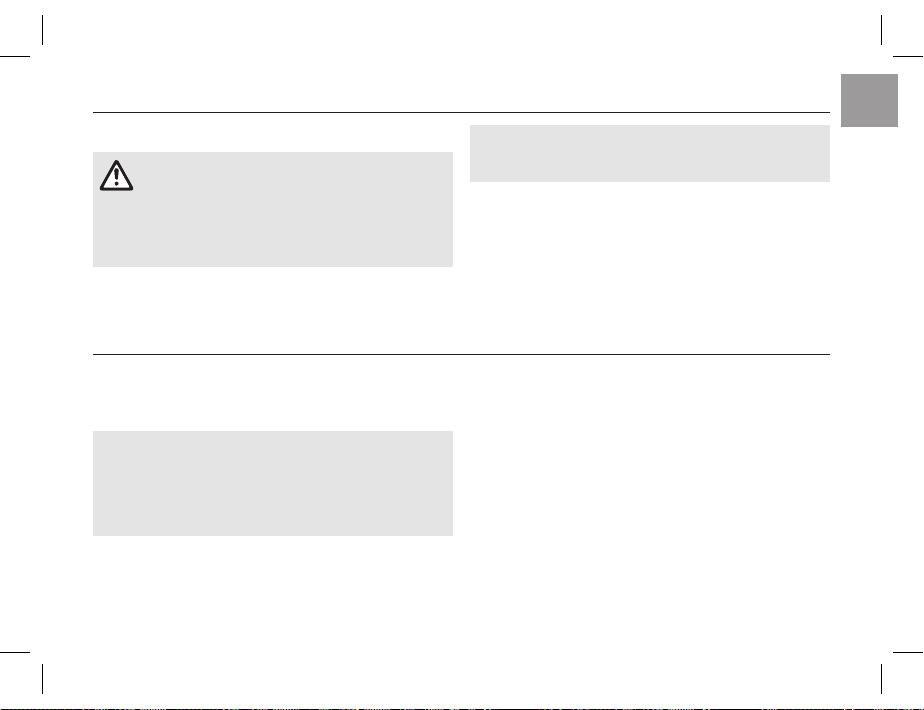924x710 pixels.
Task: Click the top-right vertical crop mark
Action: [x=881, y=31]
